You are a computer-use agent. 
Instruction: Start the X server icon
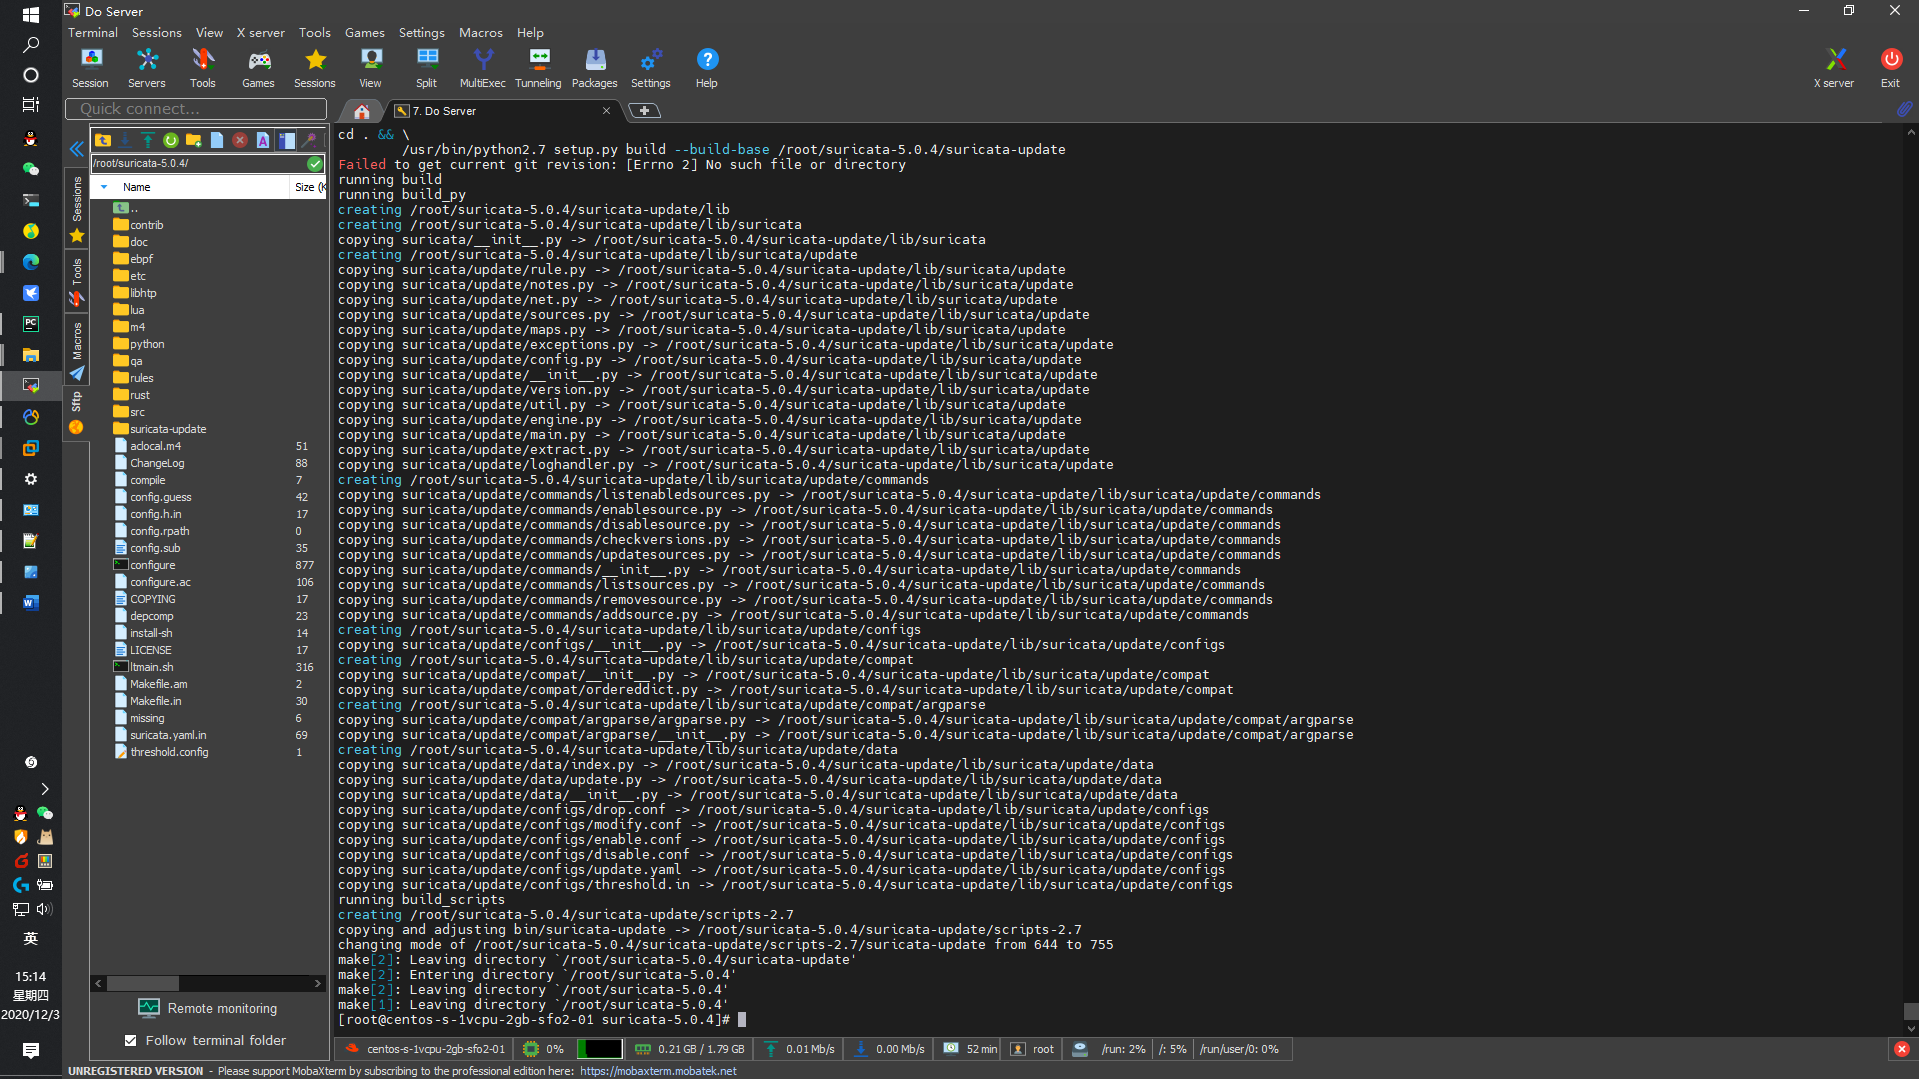(1834, 68)
